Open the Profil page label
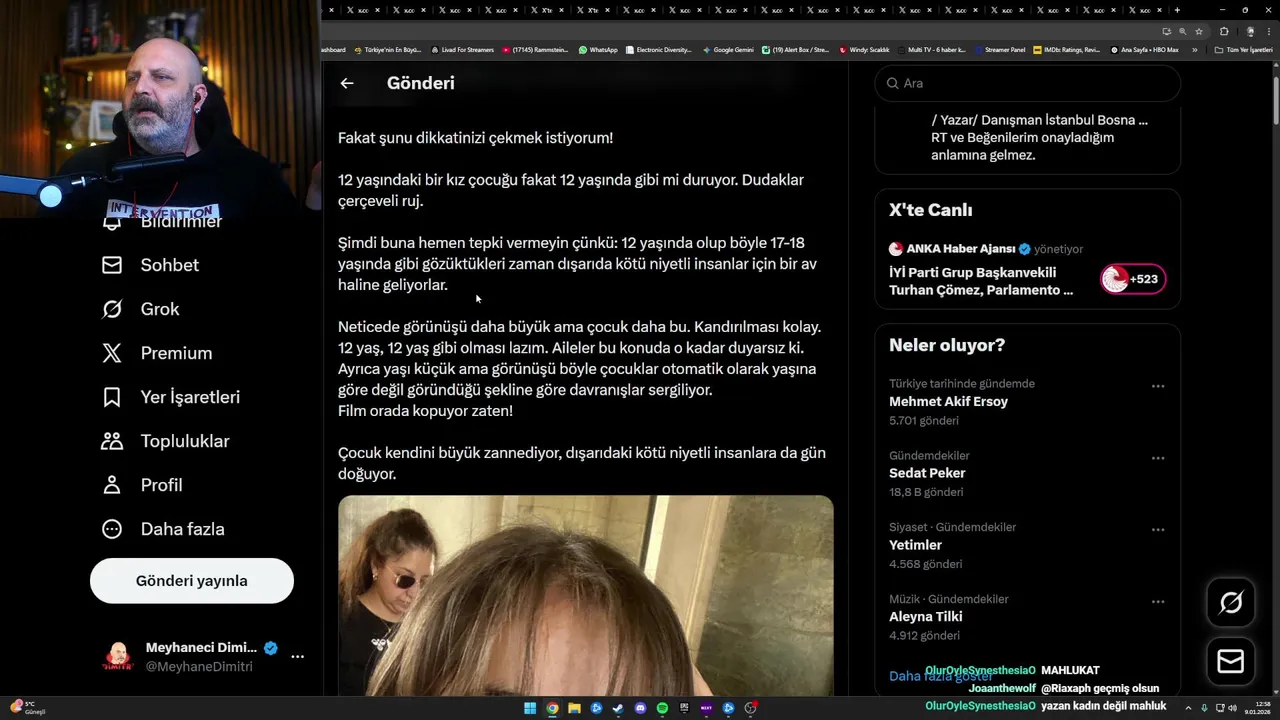1280x720 pixels. 161,485
